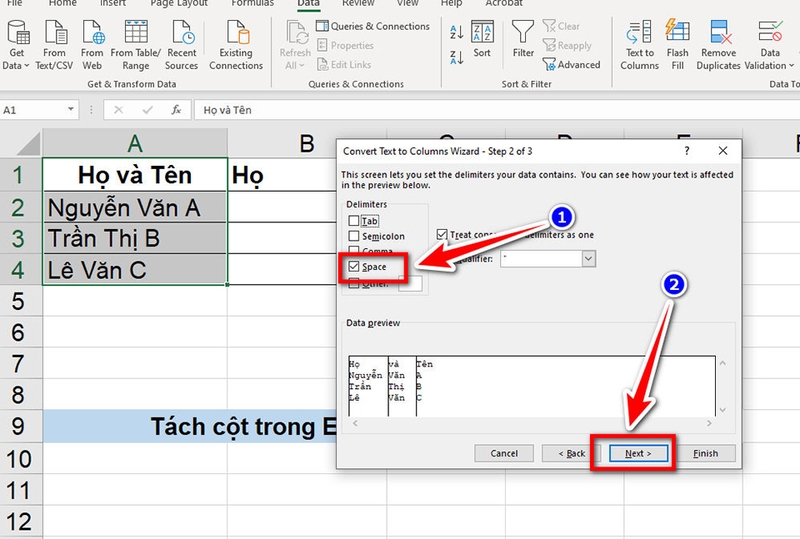The image size is (800, 539).
Task: Open the Formulas ribbon tab
Action: pyautogui.click(x=253, y=3)
